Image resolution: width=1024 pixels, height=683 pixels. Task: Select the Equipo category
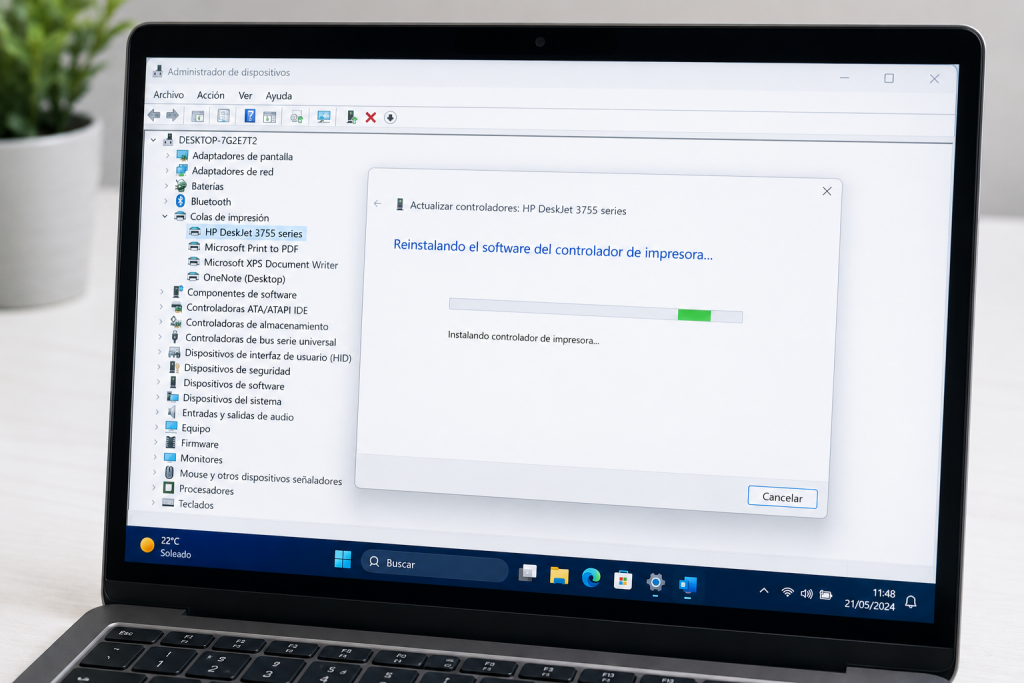pos(196,428)
